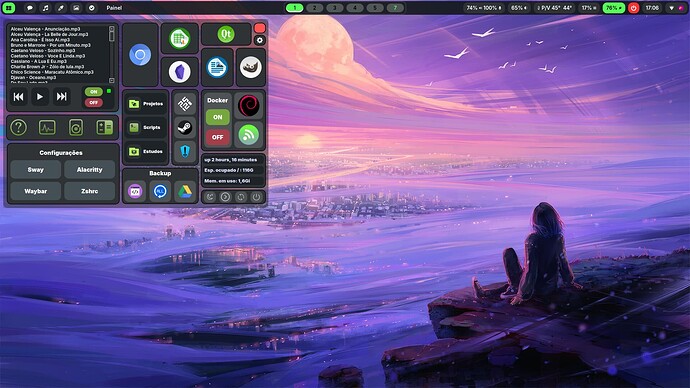Image resolution: width=690 pixels, height=388 pixels.
Task: Click the checkmark icon in top bar
Action: (92, 8)
